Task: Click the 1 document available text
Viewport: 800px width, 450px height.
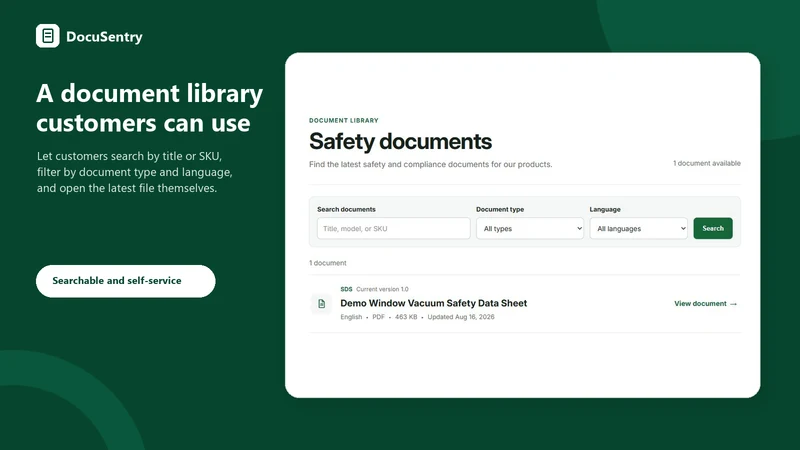Action: [707, 163]
